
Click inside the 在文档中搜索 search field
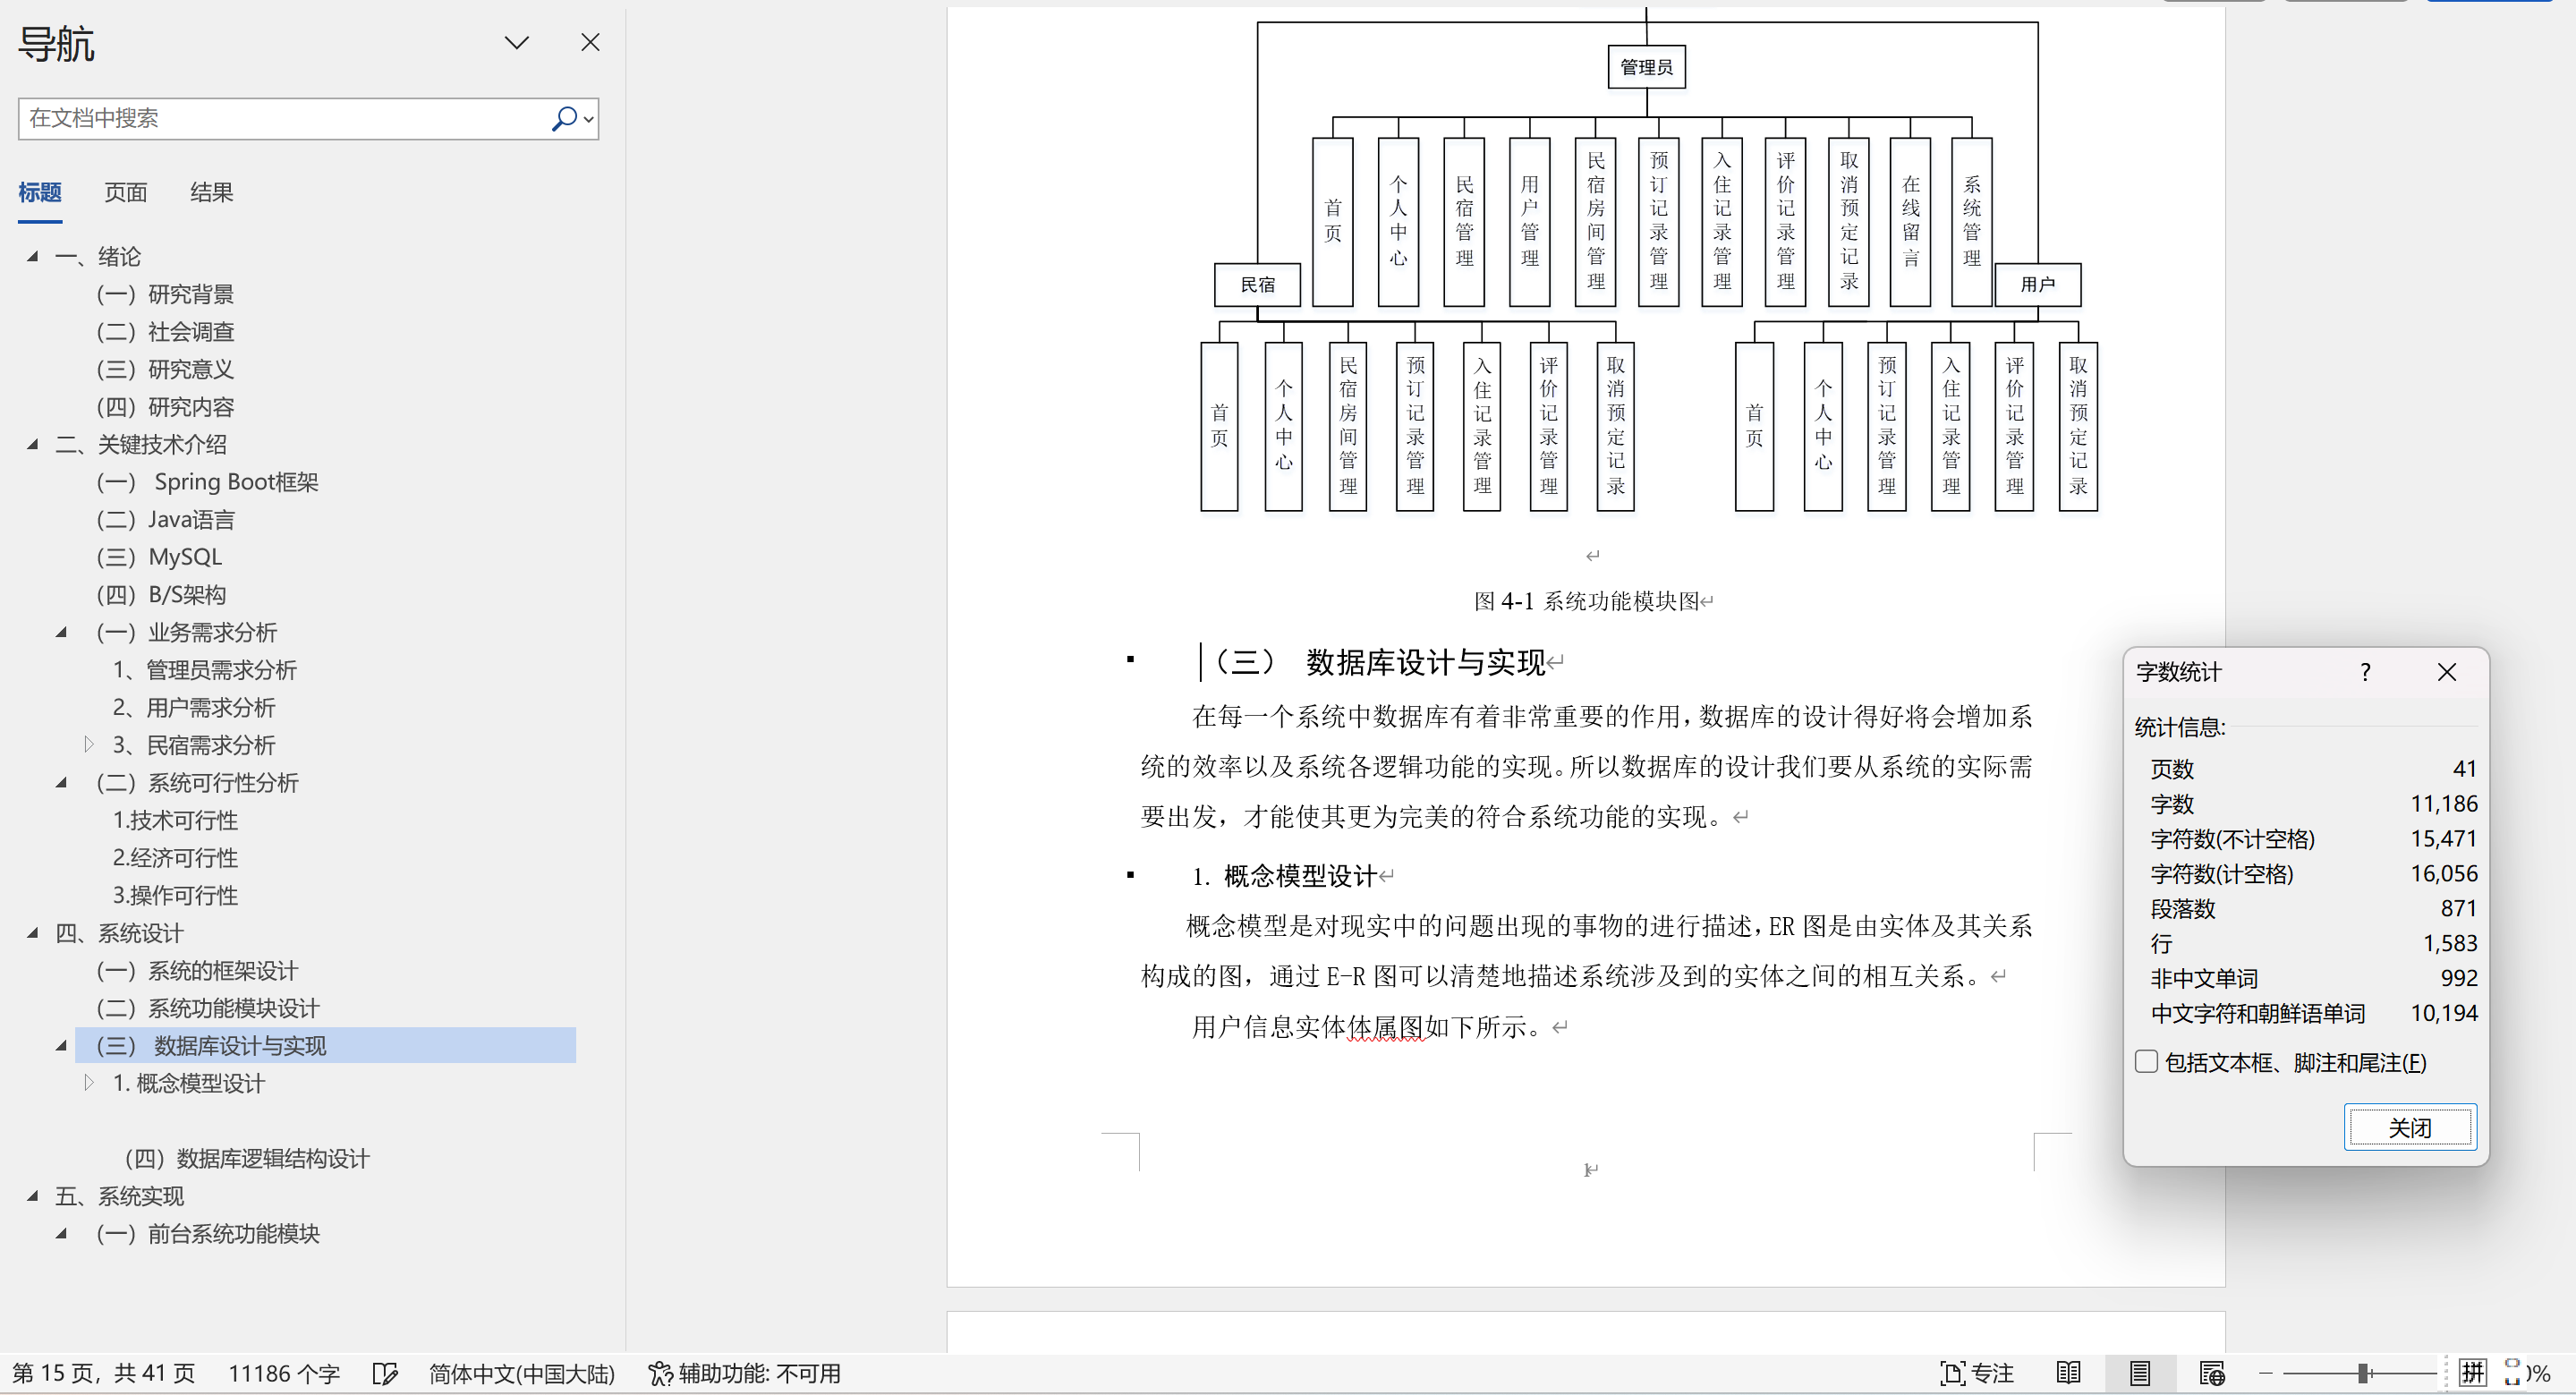(x=280, y=118)
